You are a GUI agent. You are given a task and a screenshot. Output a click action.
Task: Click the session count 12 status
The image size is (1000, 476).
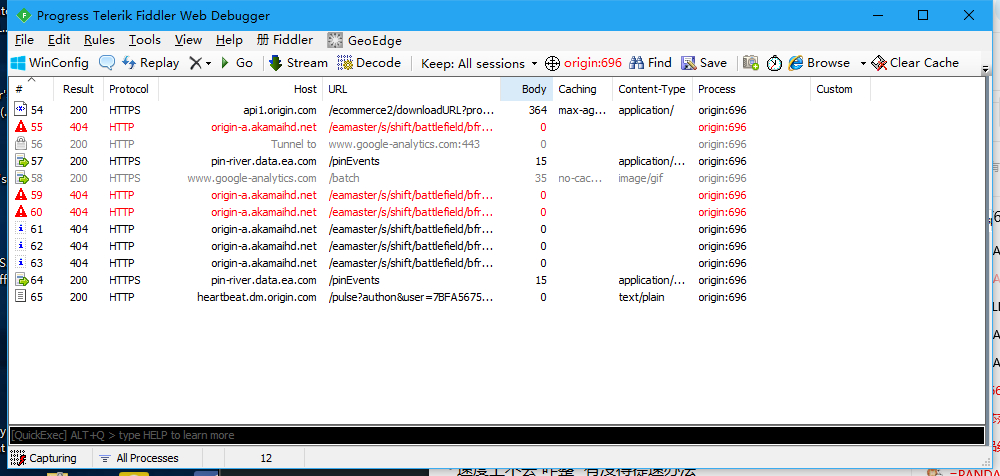pos(266,458)
